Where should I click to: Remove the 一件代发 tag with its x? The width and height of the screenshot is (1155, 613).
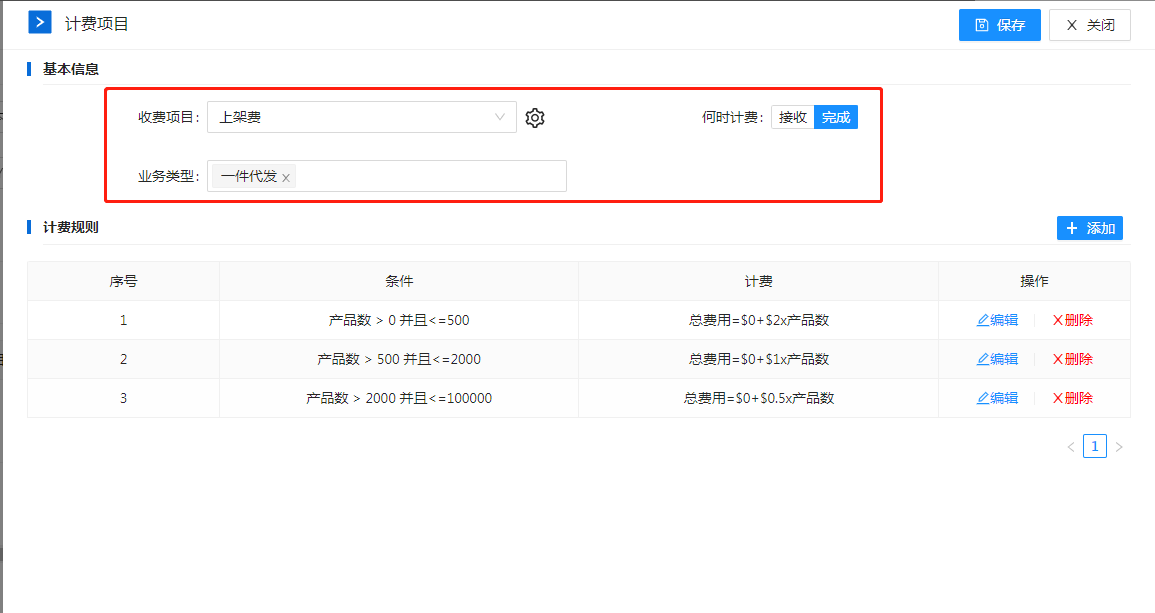pos(286,178)
